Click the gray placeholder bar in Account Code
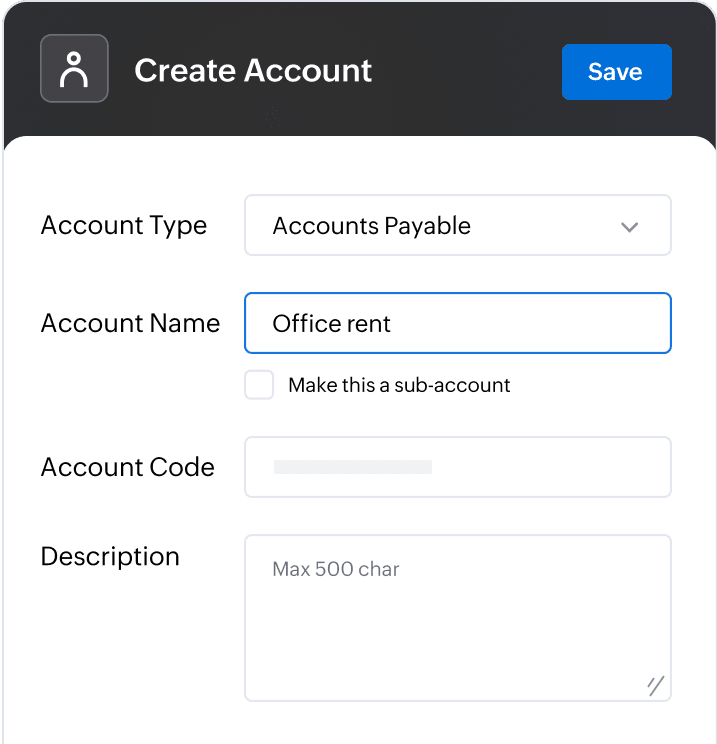 point(352,467)
